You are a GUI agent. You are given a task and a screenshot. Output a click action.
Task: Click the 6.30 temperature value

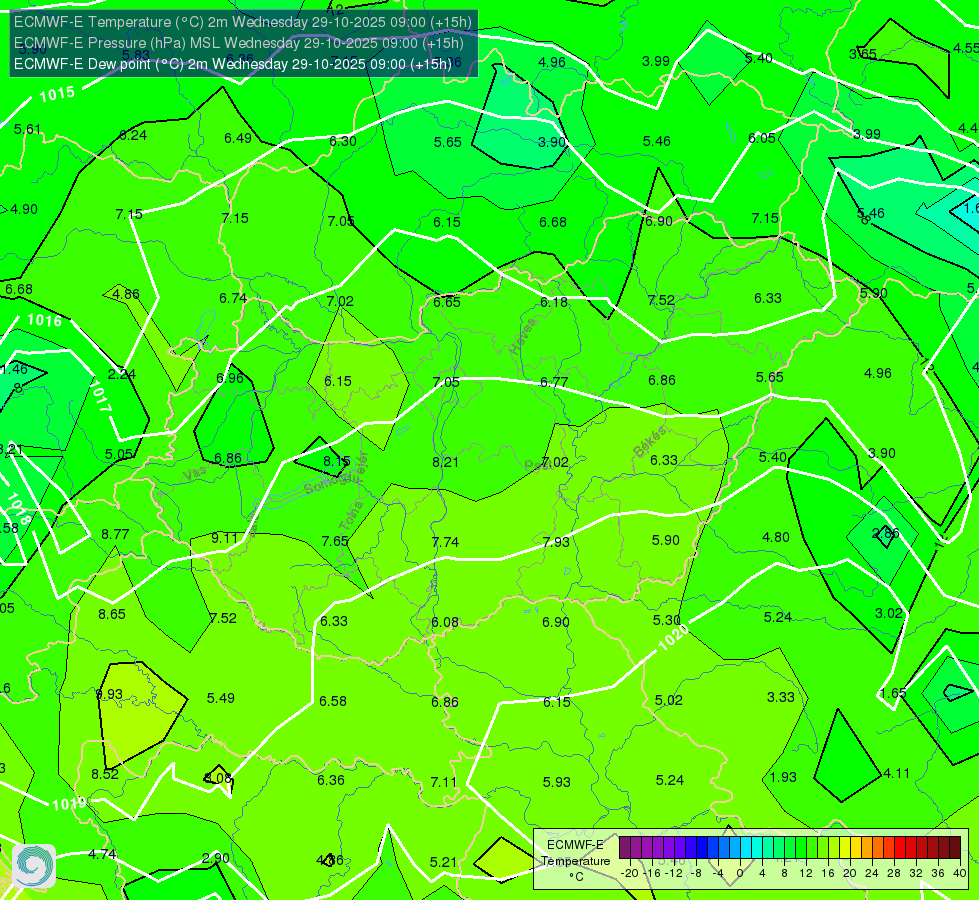point(343,141)
